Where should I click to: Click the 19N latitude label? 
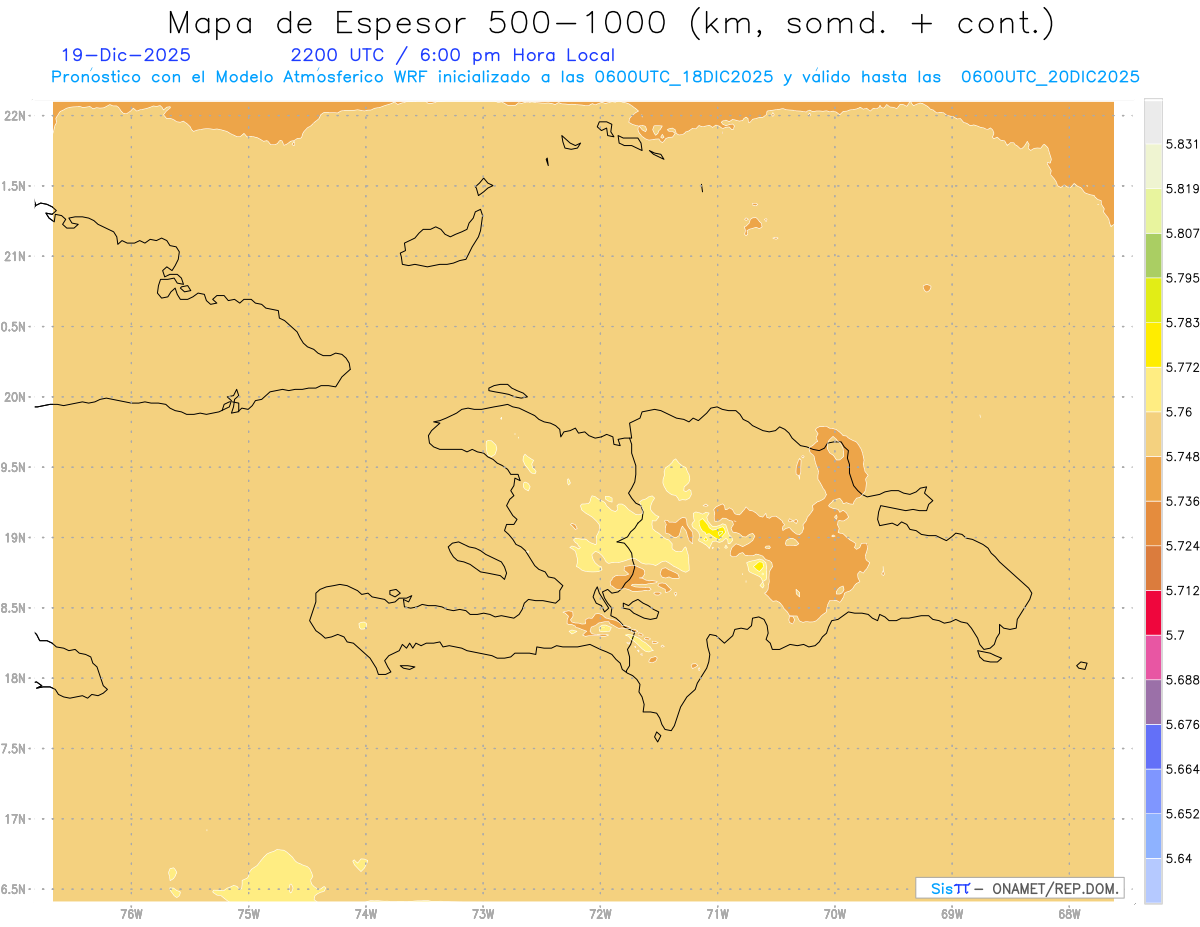(16, 538)
